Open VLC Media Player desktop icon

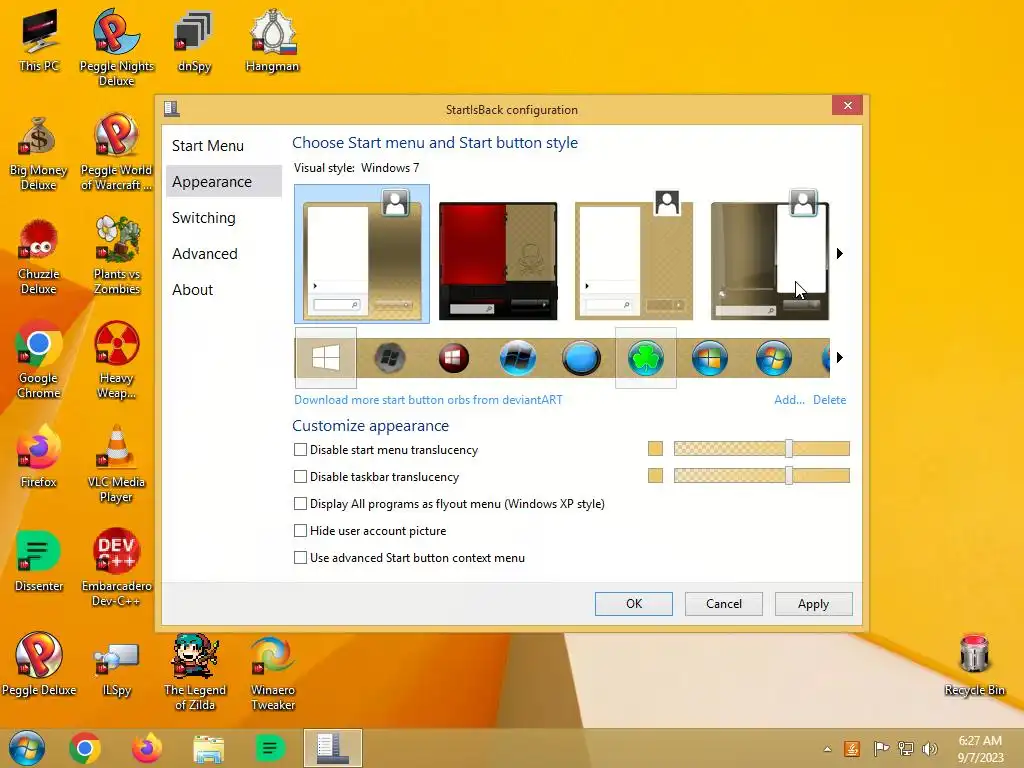tap(116, 464)
